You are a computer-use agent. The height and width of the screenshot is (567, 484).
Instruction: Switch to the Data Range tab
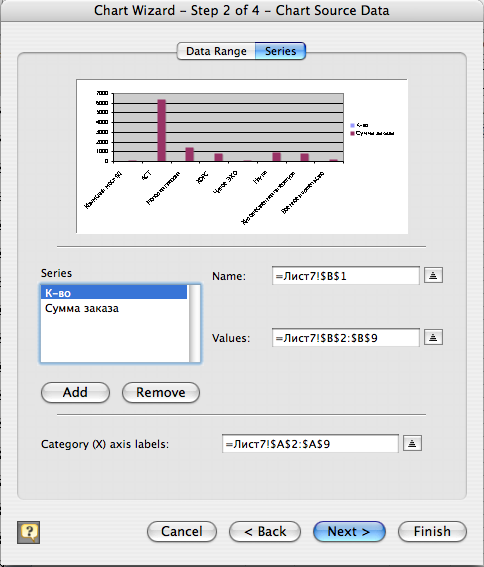216,51
